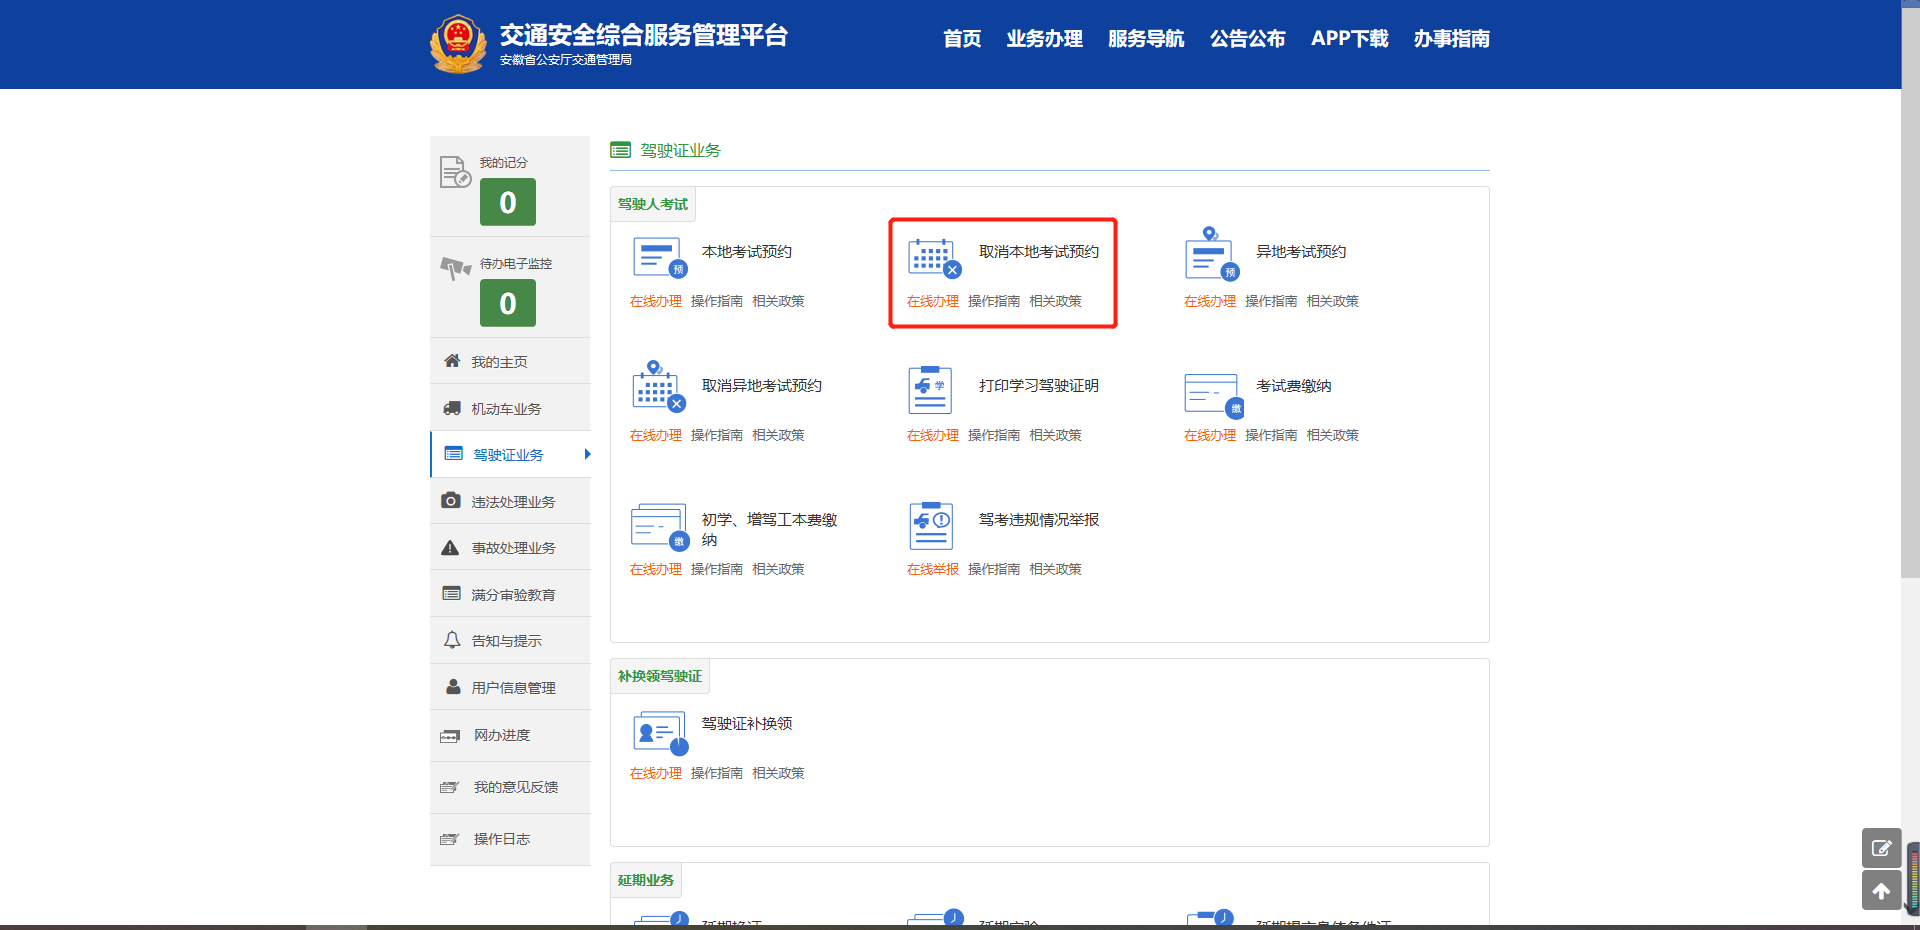This screenshot has height=930, width=1920.
Task: Click the scroll-to-top arrow button
Action: 1880,890
